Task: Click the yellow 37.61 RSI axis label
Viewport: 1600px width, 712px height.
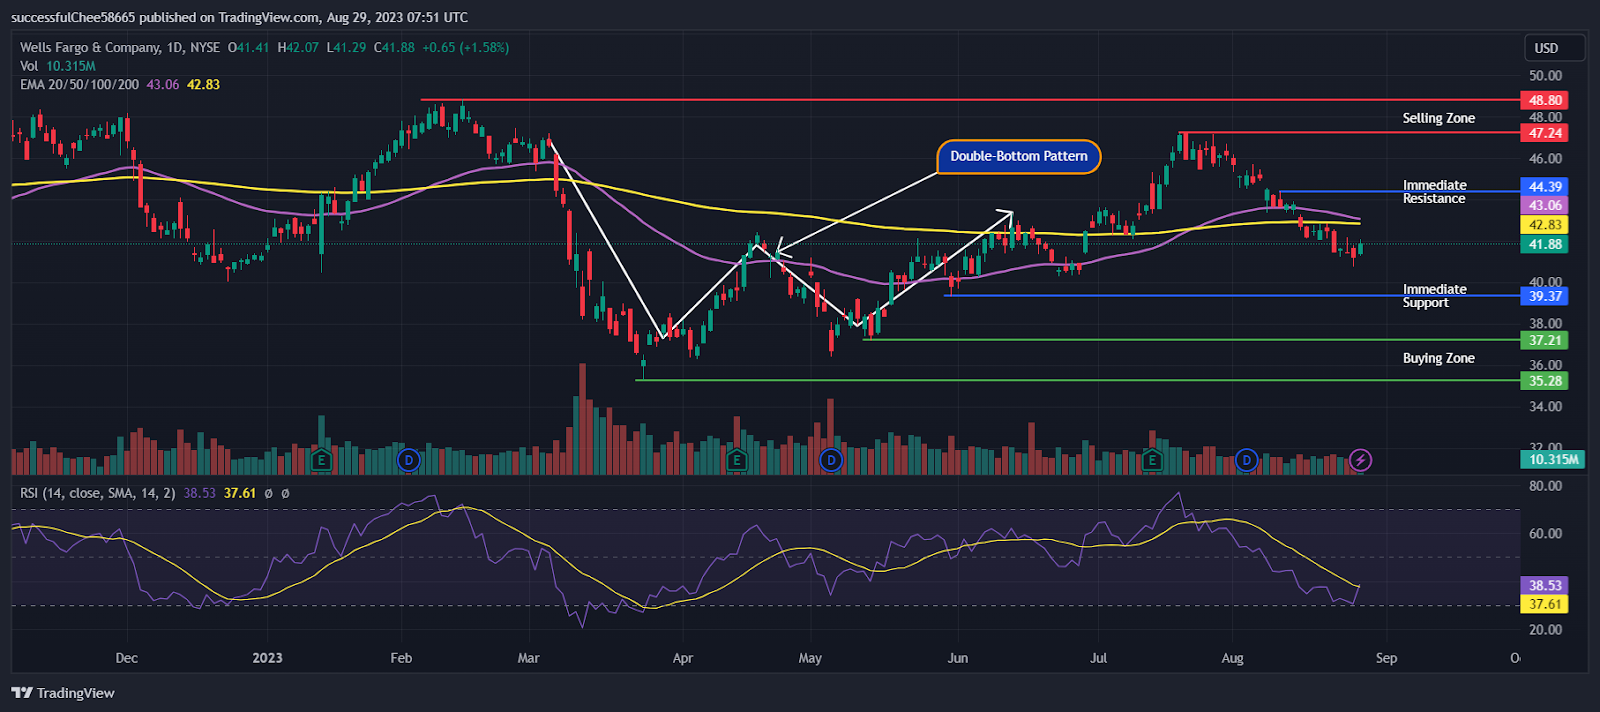Action: point(1545,604)
